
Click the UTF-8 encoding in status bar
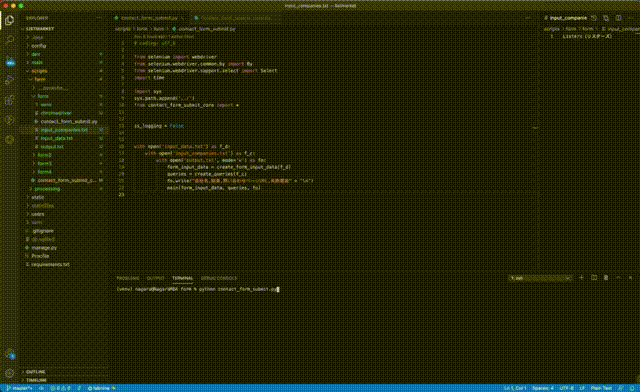pos(567,388)
